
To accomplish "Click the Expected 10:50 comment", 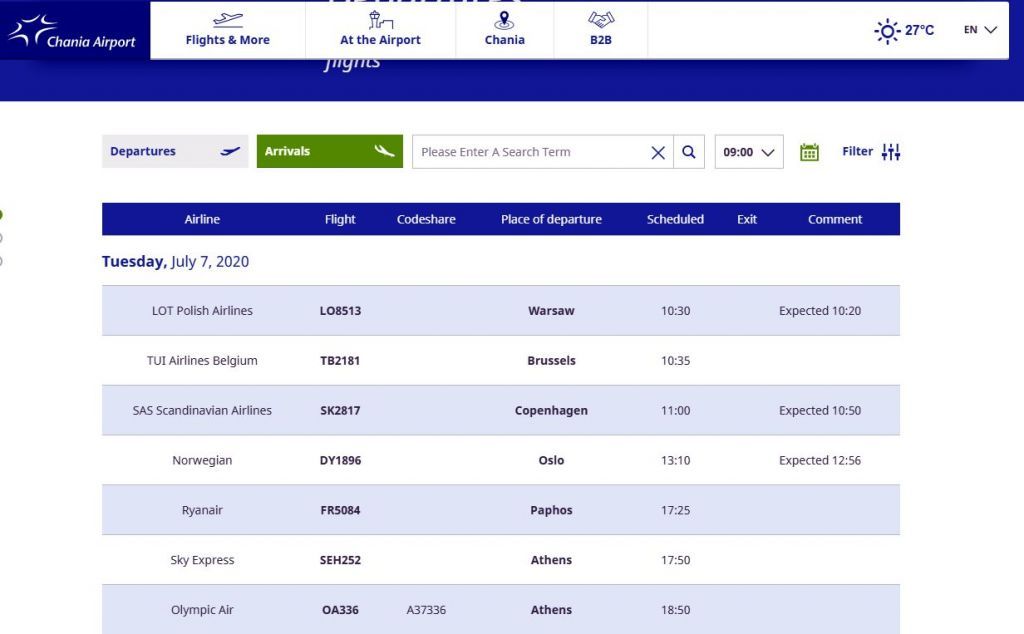I will click(x=820, y=411).
